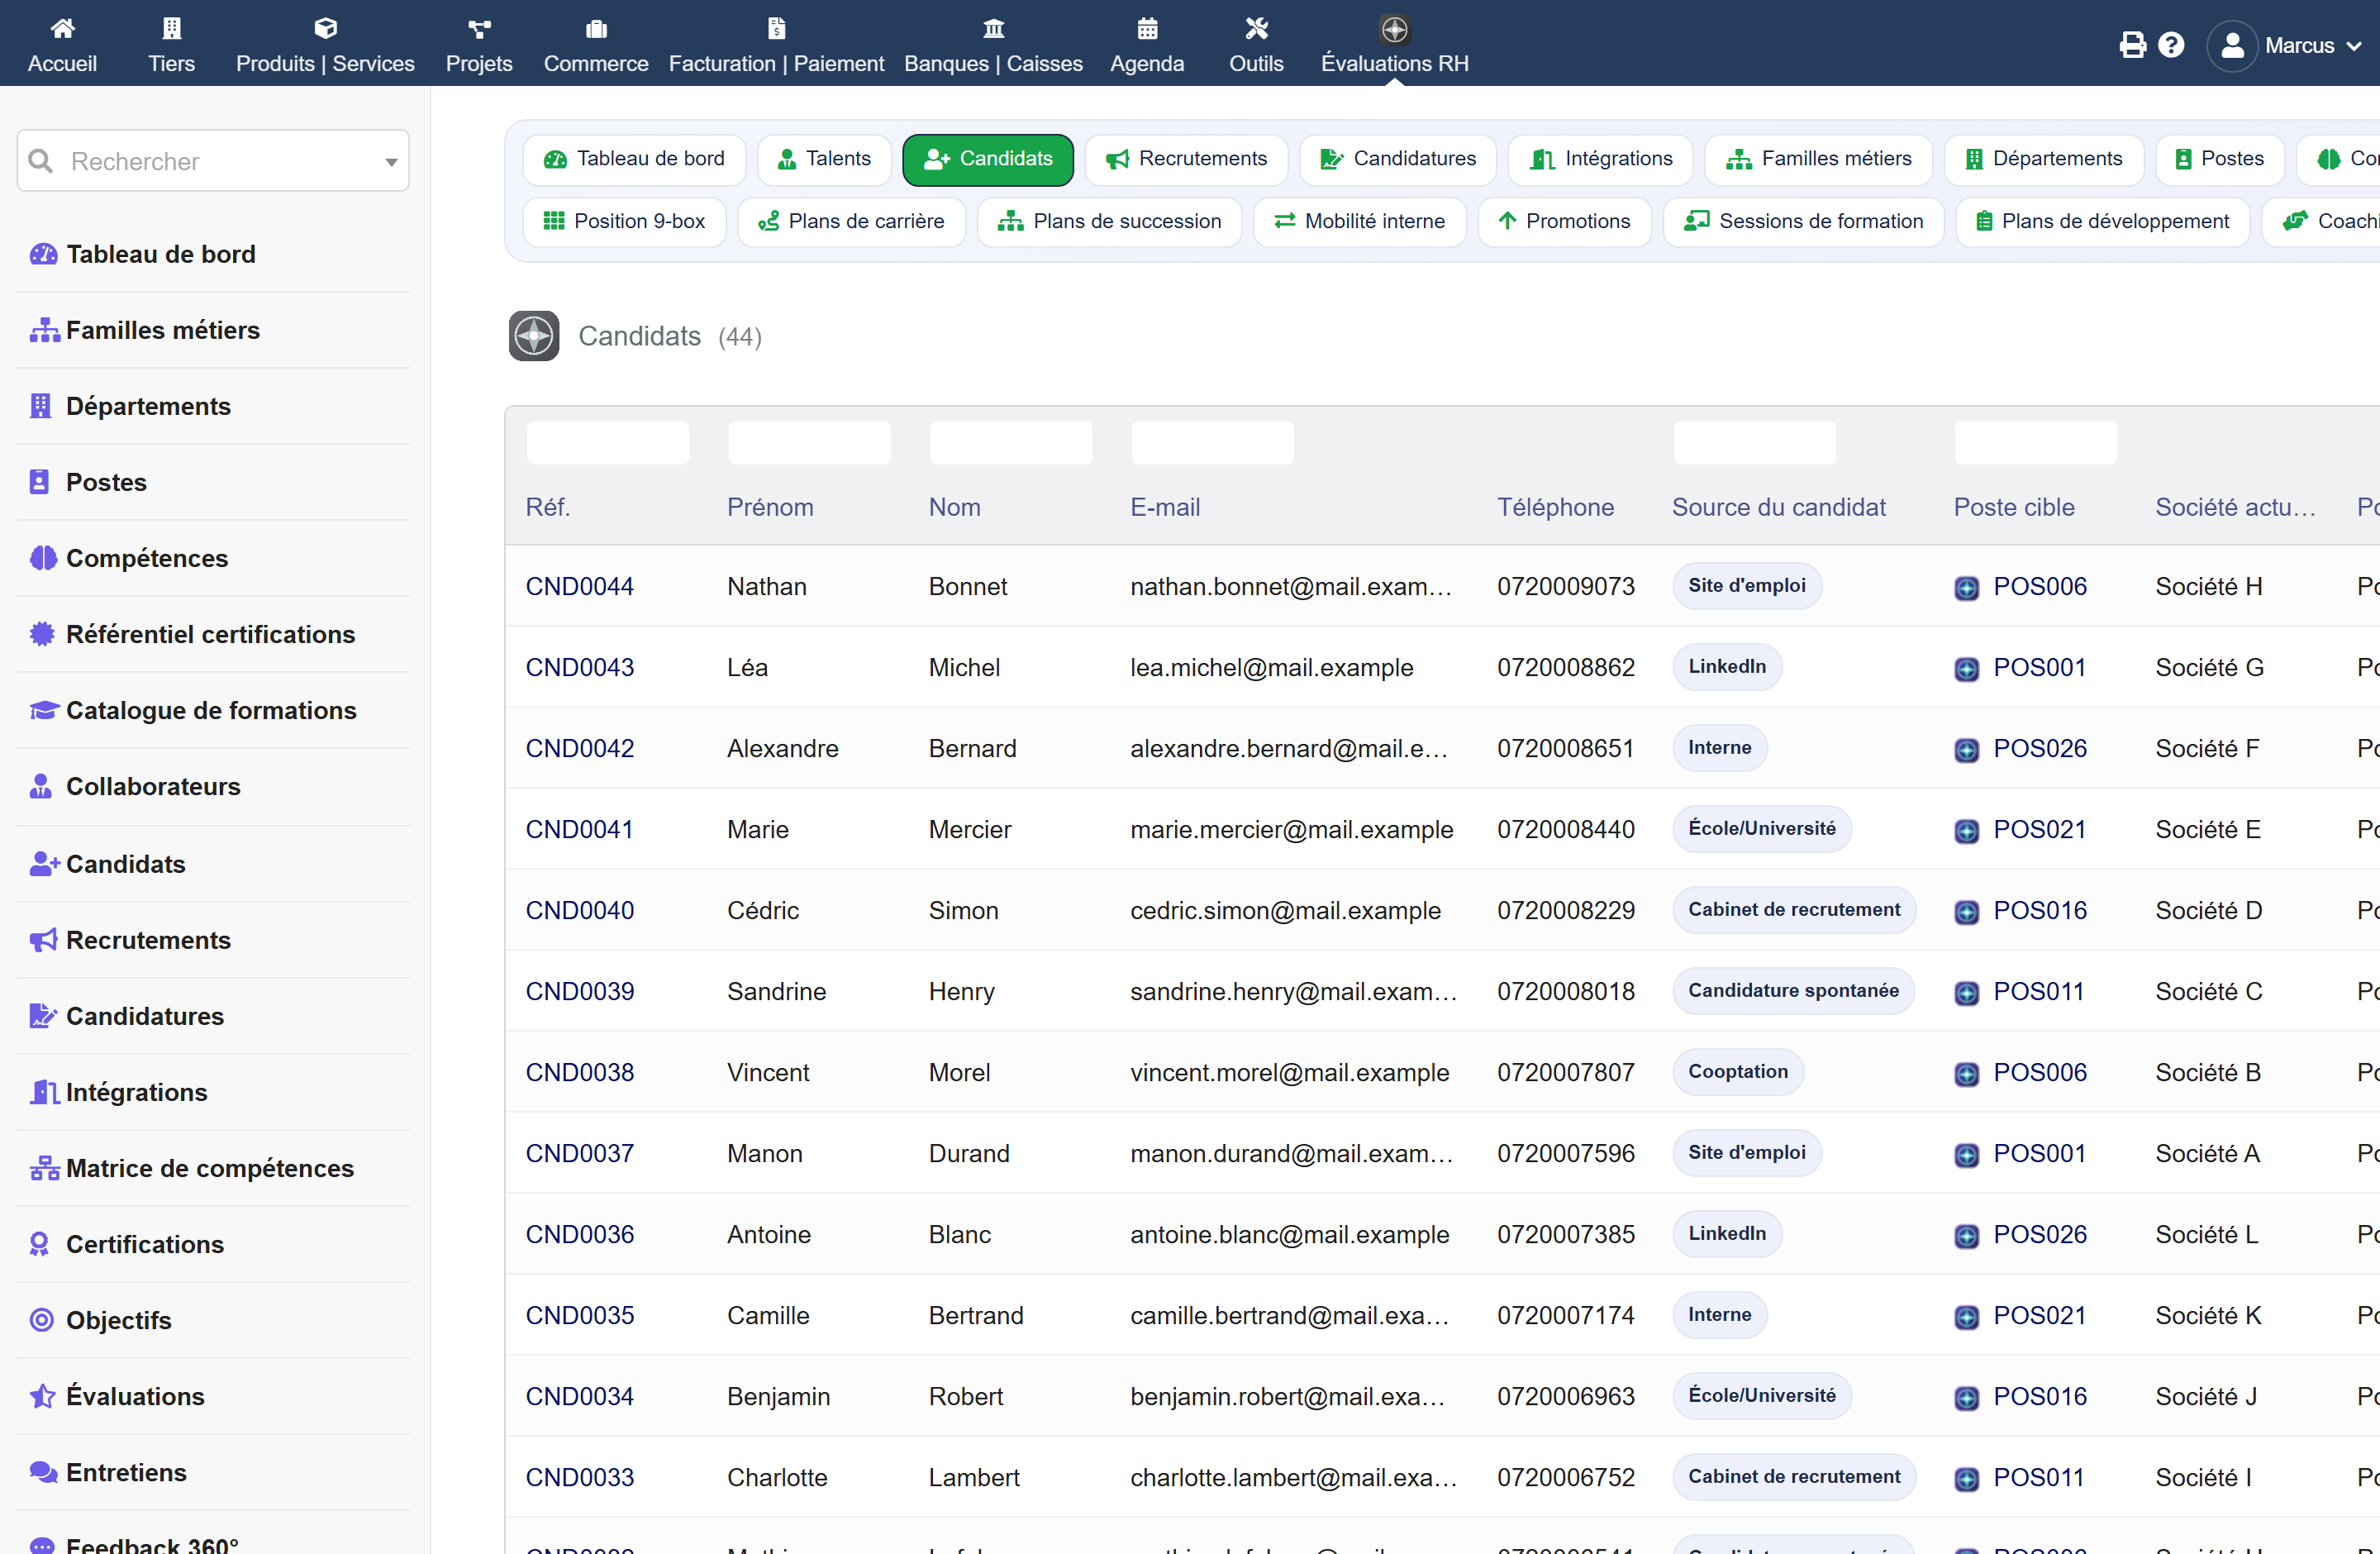Open POS006 link in Vincent Morel row
Screen dimensions: 2380x1554
click(2040, 1072)
